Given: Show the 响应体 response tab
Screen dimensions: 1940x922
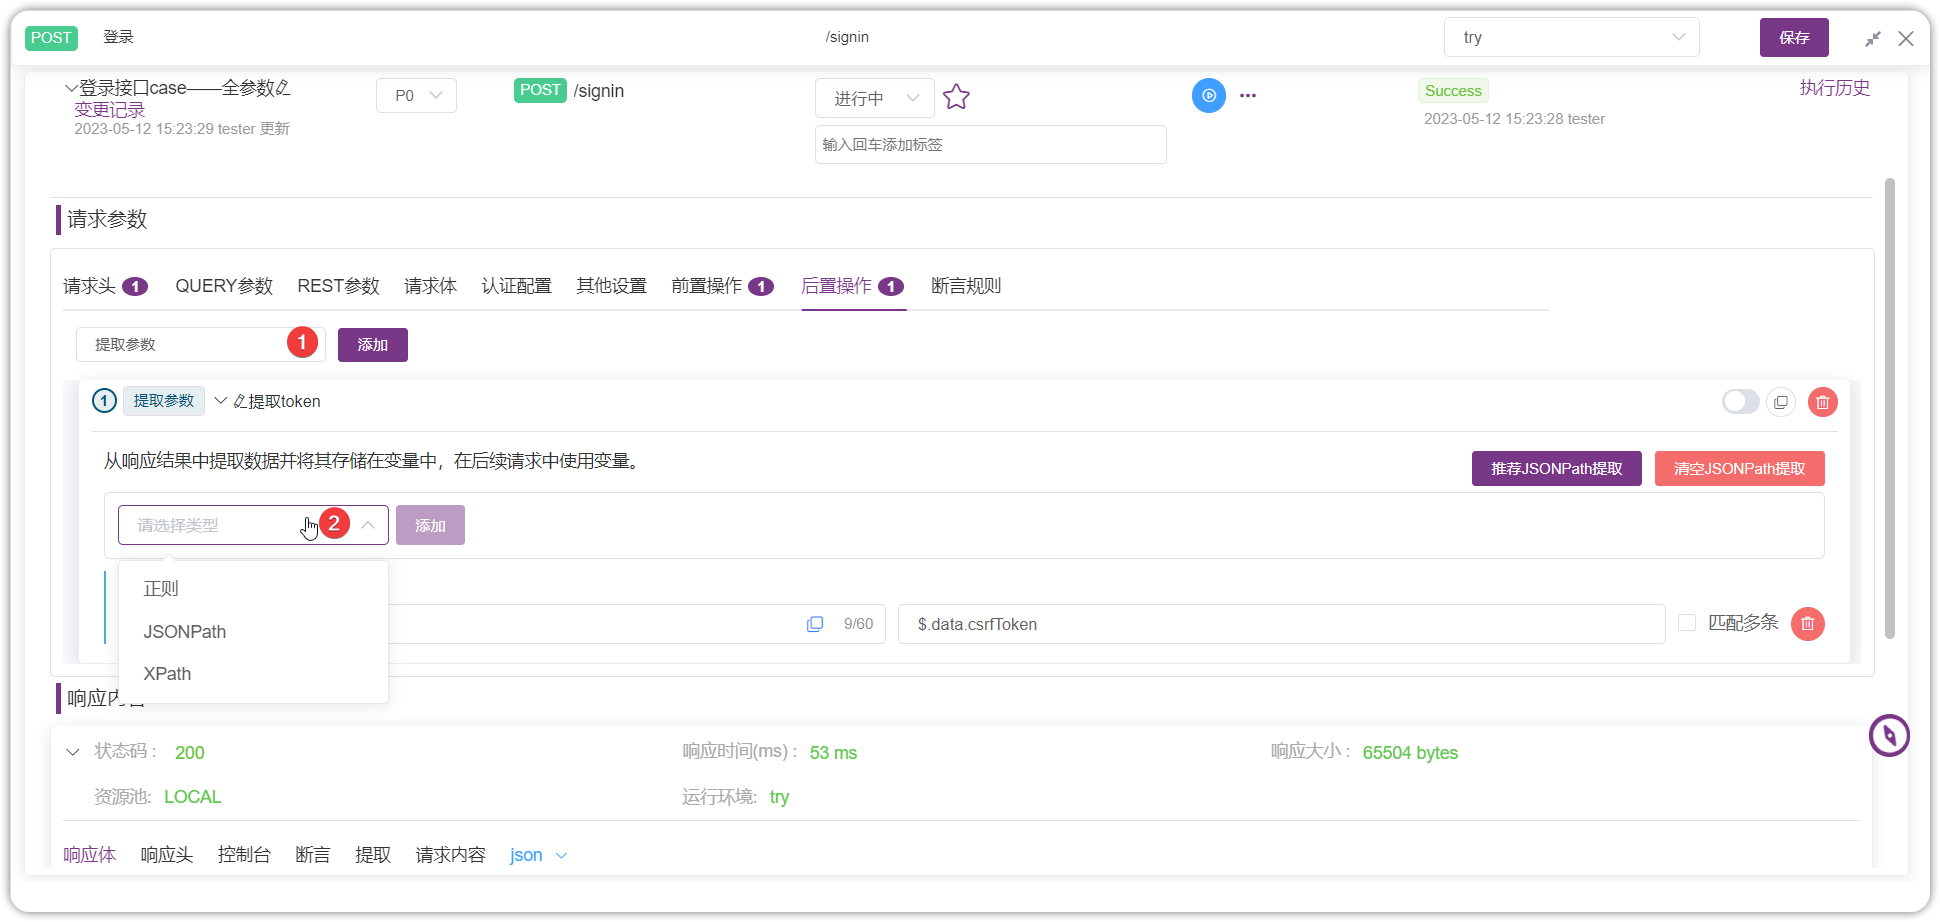Looking at the screenshot, I should 89,855.
